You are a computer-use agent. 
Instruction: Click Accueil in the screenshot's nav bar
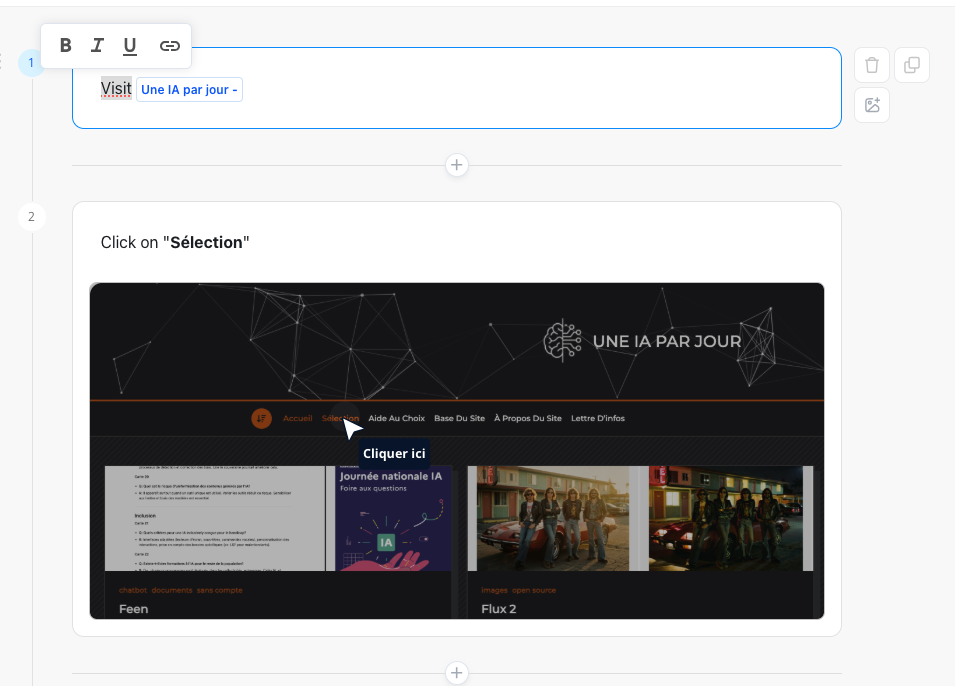(x=298, y=418)
